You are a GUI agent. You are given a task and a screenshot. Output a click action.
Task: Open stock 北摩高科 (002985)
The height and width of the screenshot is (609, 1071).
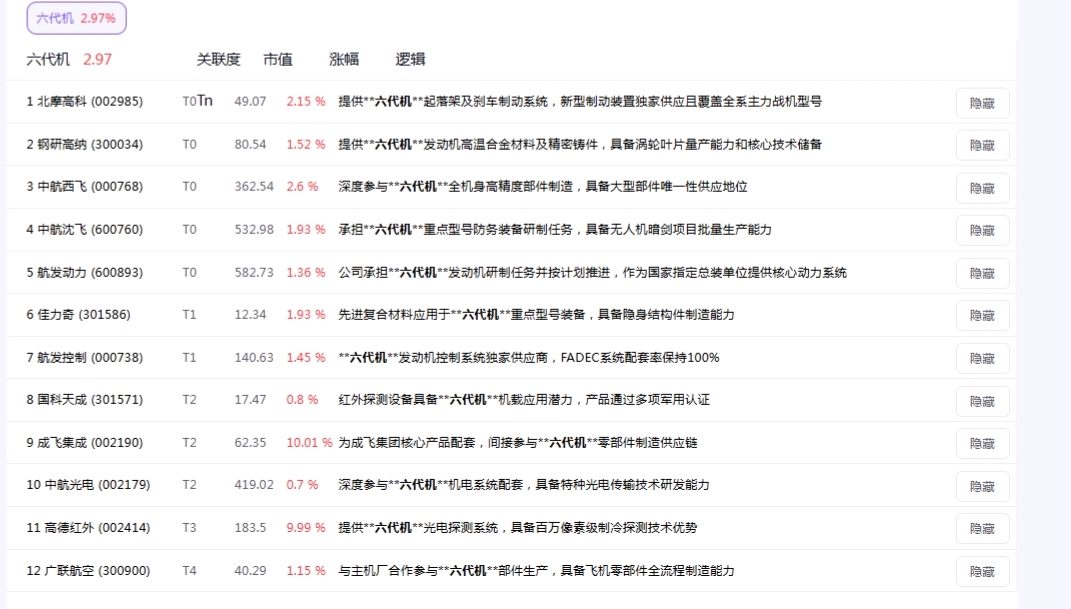click(85, 102)
